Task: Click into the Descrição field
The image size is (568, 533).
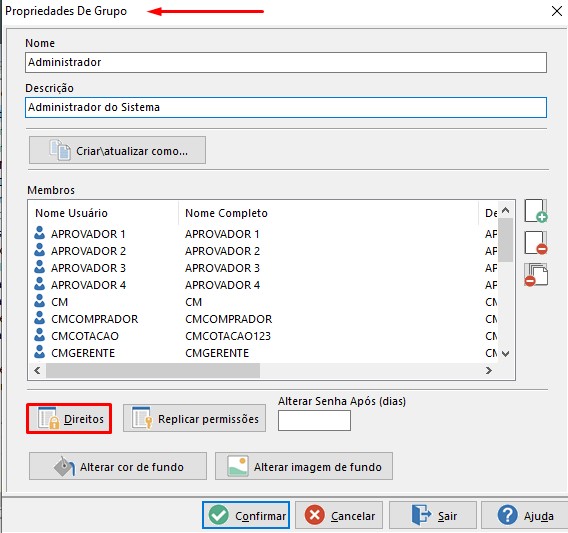Action: click(286, 107)
